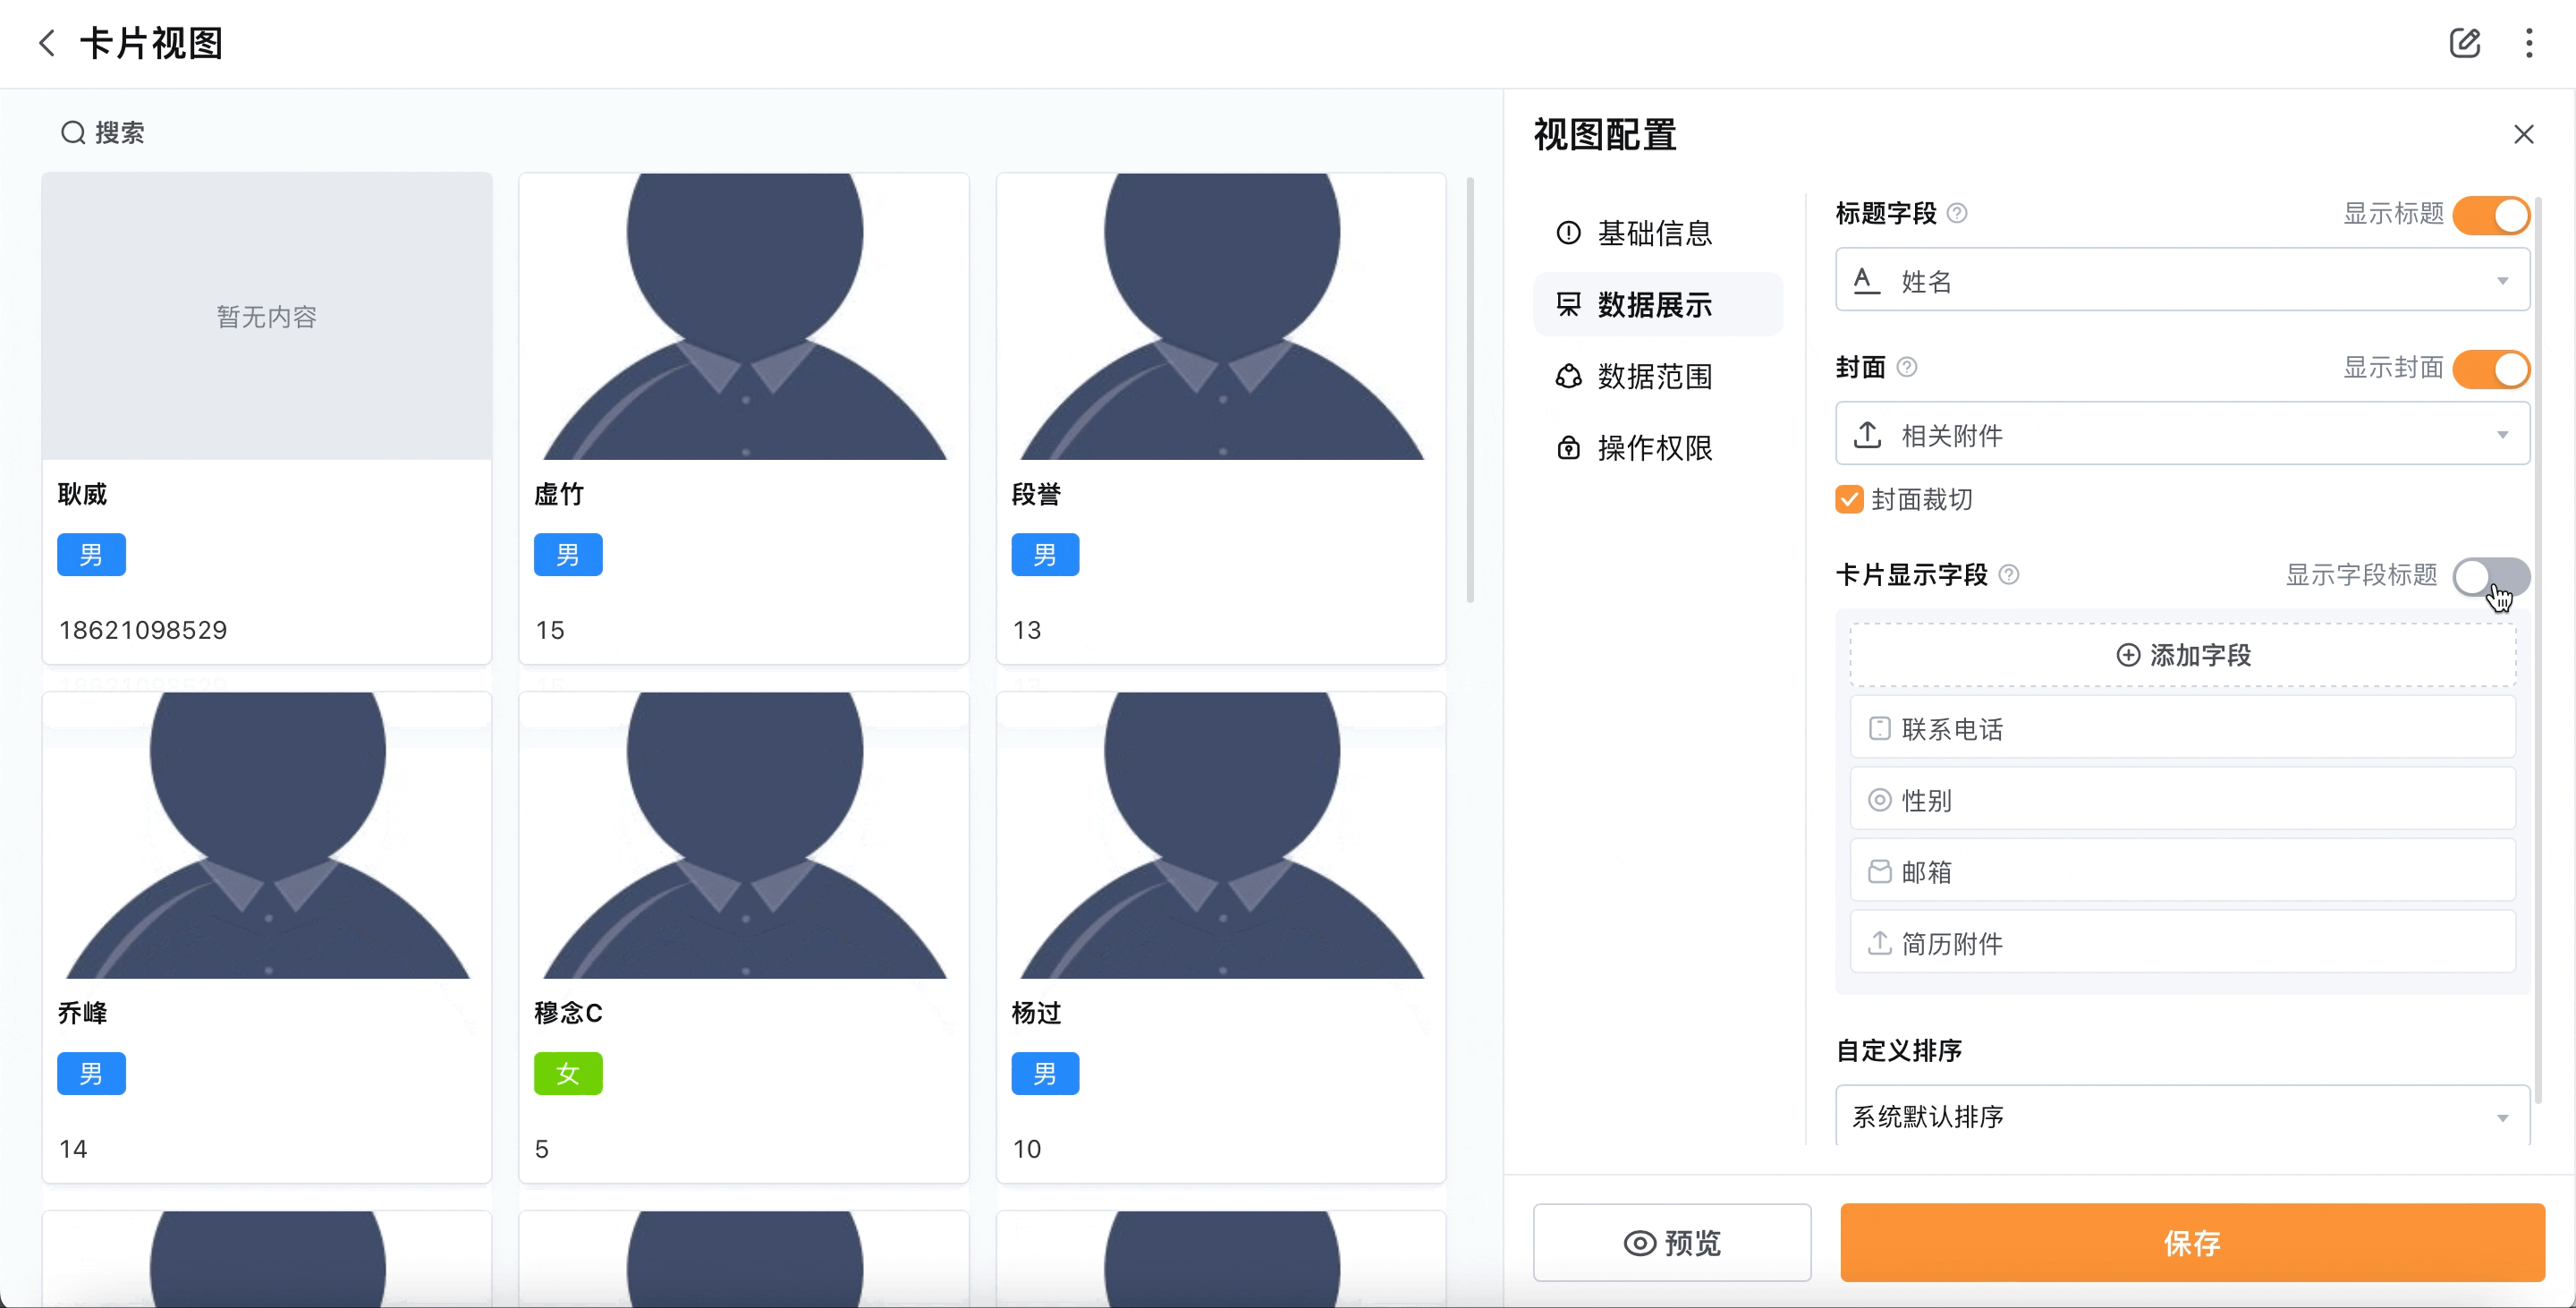This screenshot has width=2576, height=1308.
Task: Click the 卡片视图 page title
Action: (152, 43)
